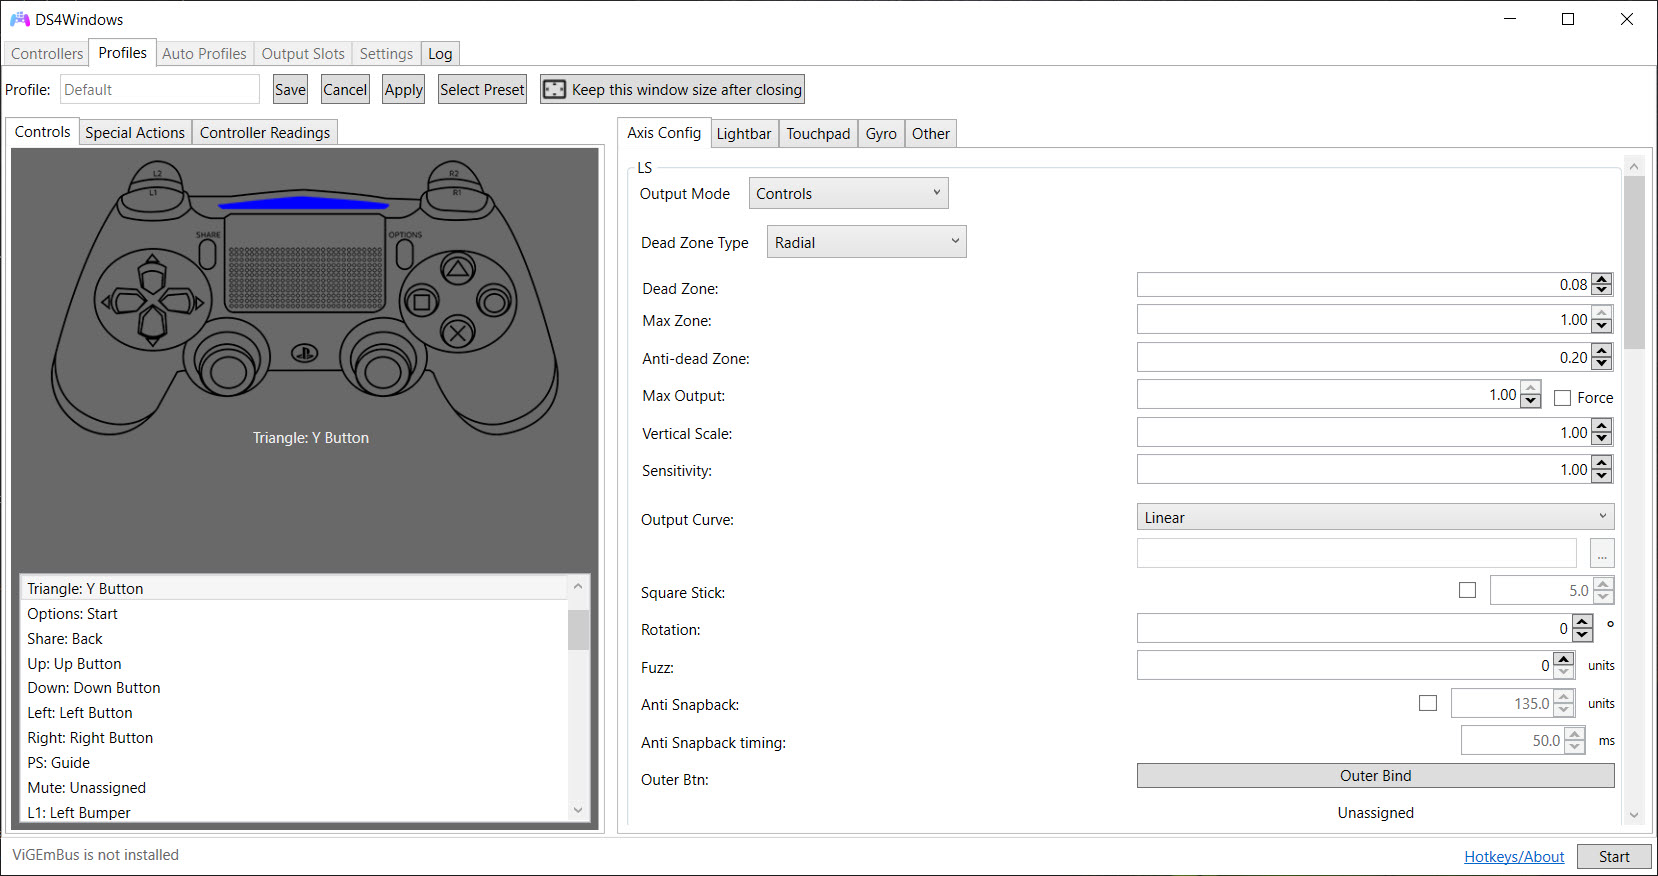The image size is (1658, 876).
Task: Click the R2 trigger on controller image
Action: (x=454, y=175)
